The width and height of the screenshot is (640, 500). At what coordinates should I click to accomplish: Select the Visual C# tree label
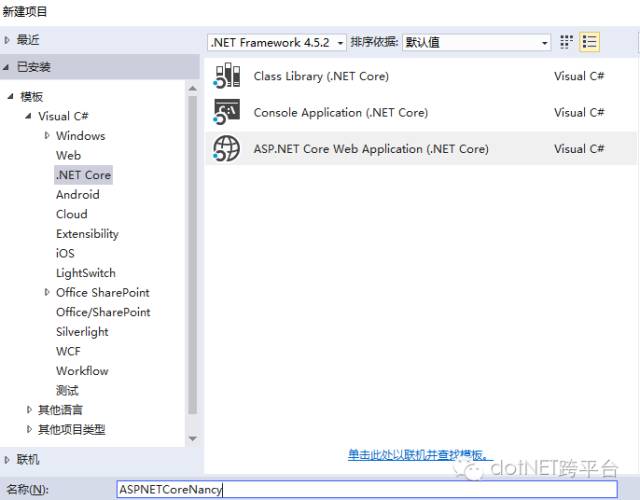pos(63,116)
